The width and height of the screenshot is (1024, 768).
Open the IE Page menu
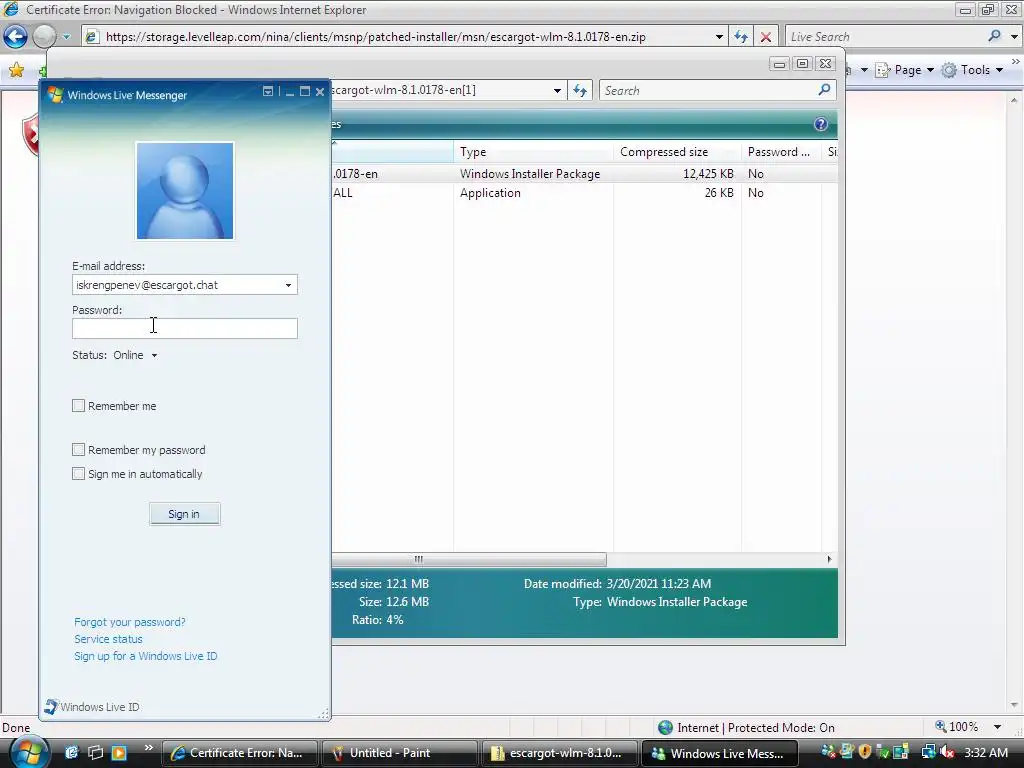904,70
